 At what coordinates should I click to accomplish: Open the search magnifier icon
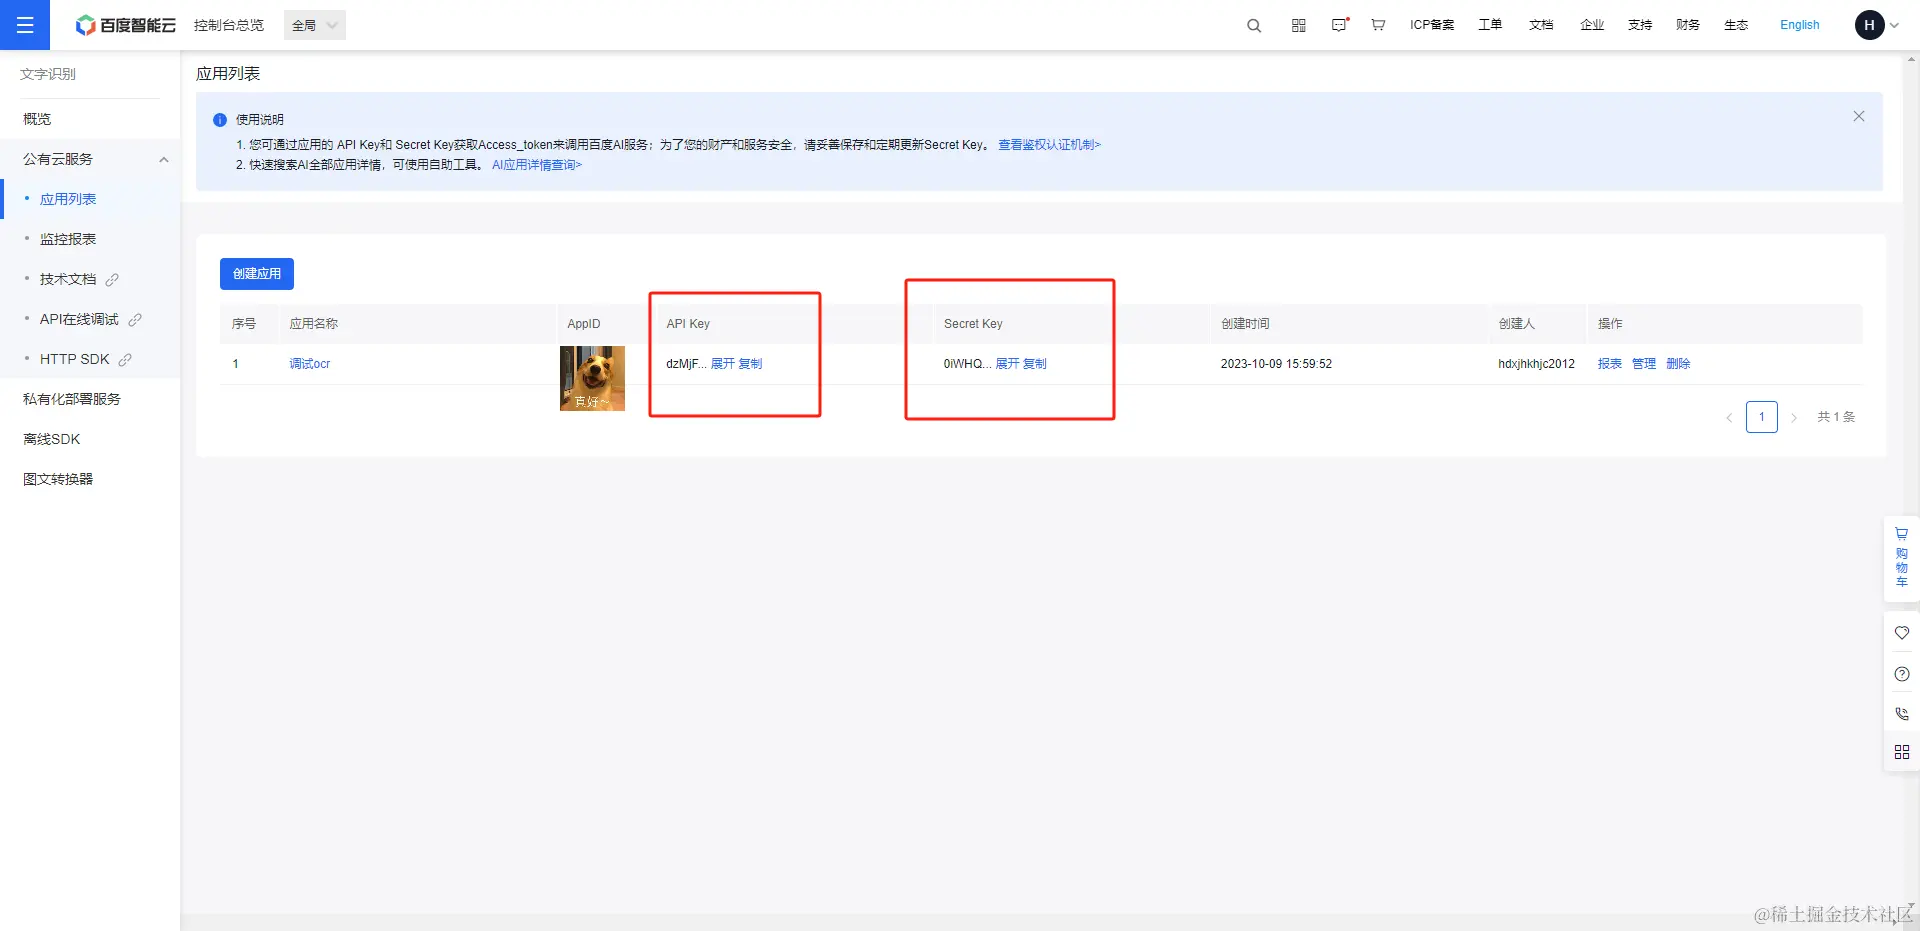[1254, 26]
